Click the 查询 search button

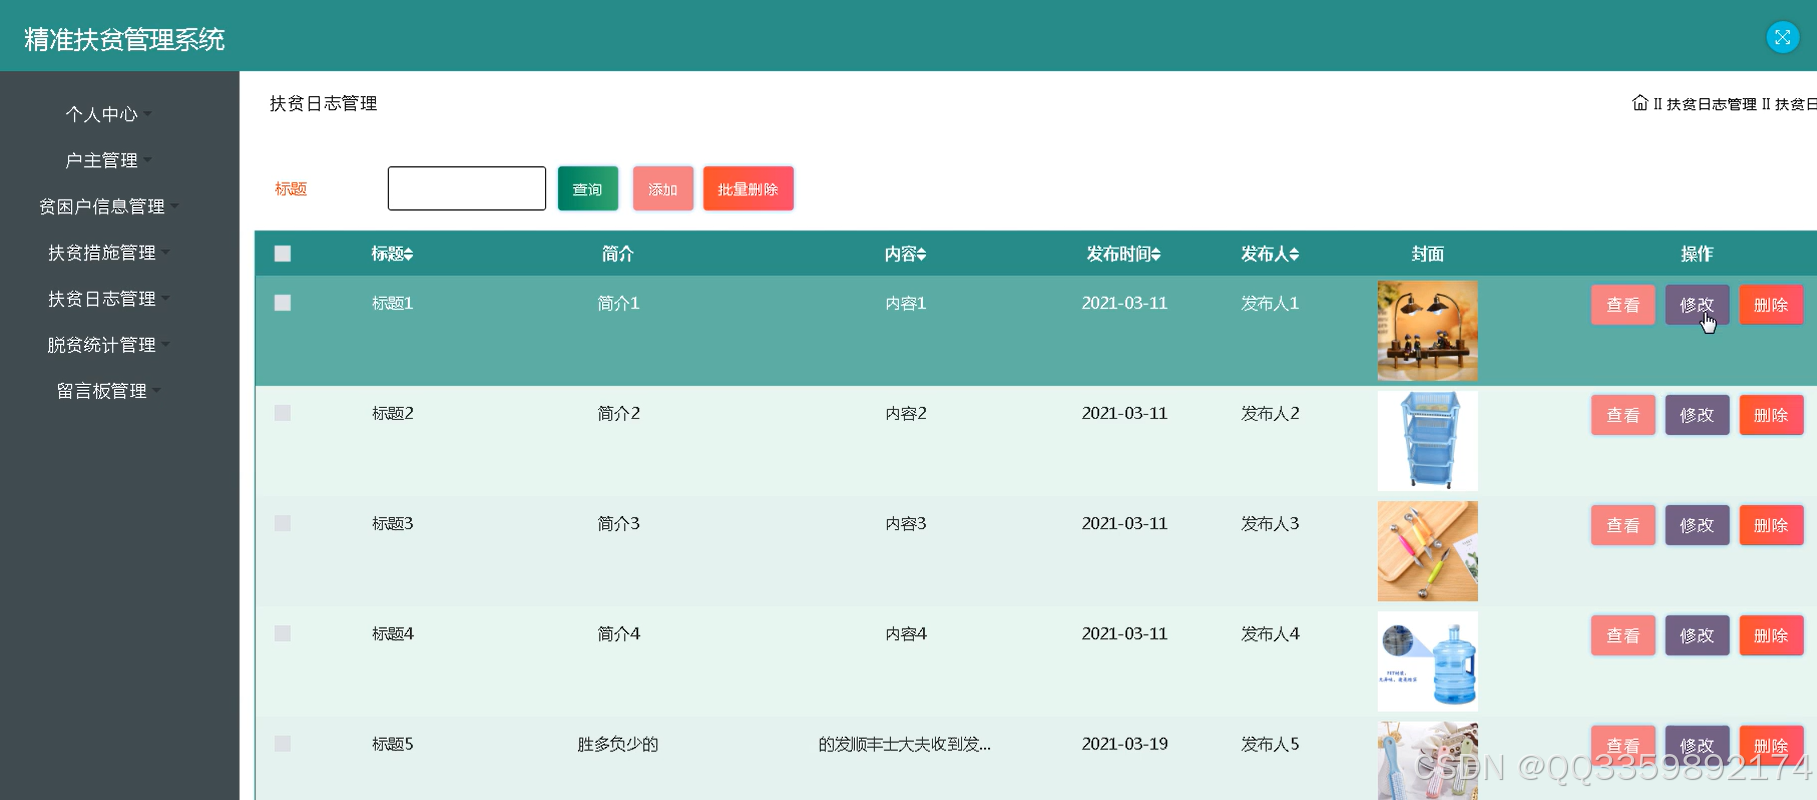588,189
